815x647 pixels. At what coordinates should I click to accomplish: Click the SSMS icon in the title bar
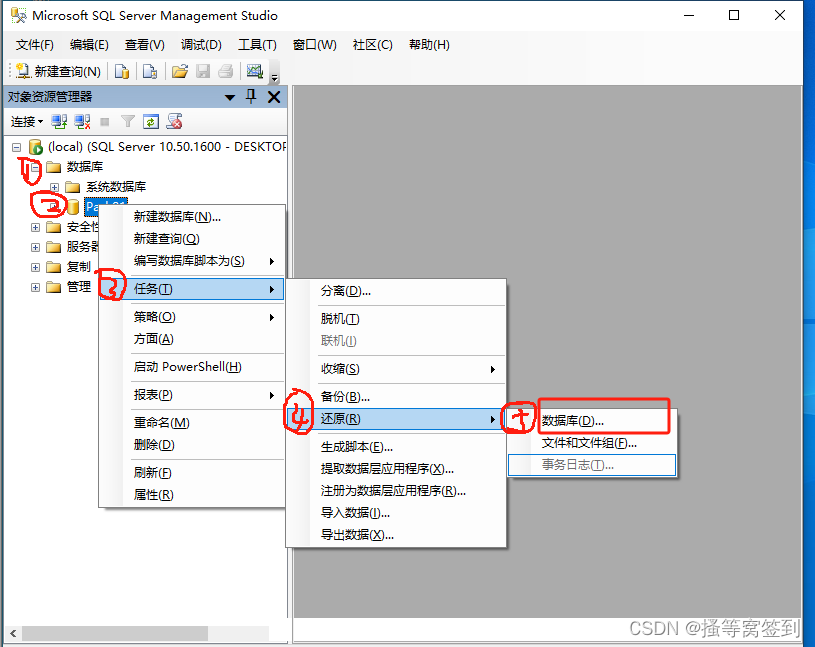pos(16,16)
